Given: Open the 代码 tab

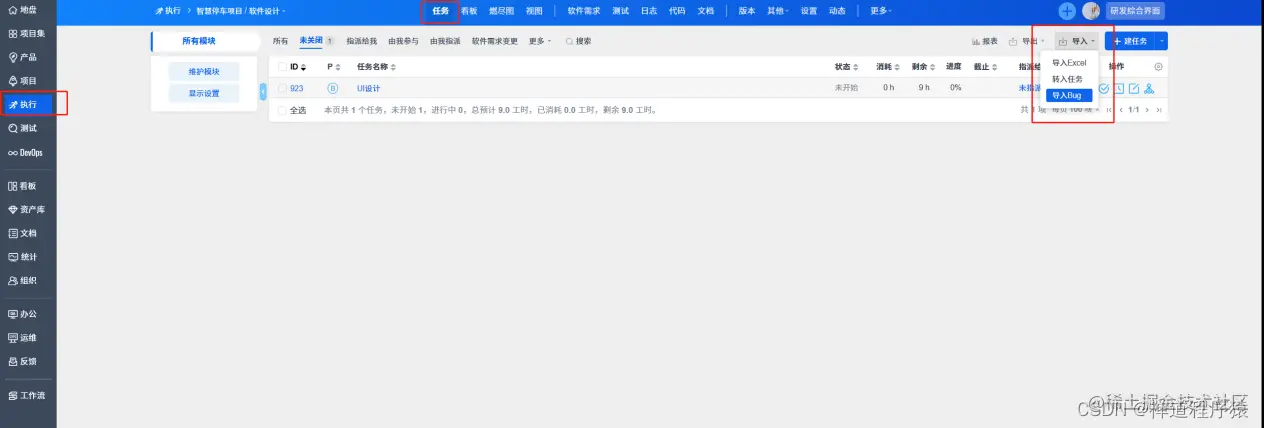Looking at the screenshot, I should [677, 11].
